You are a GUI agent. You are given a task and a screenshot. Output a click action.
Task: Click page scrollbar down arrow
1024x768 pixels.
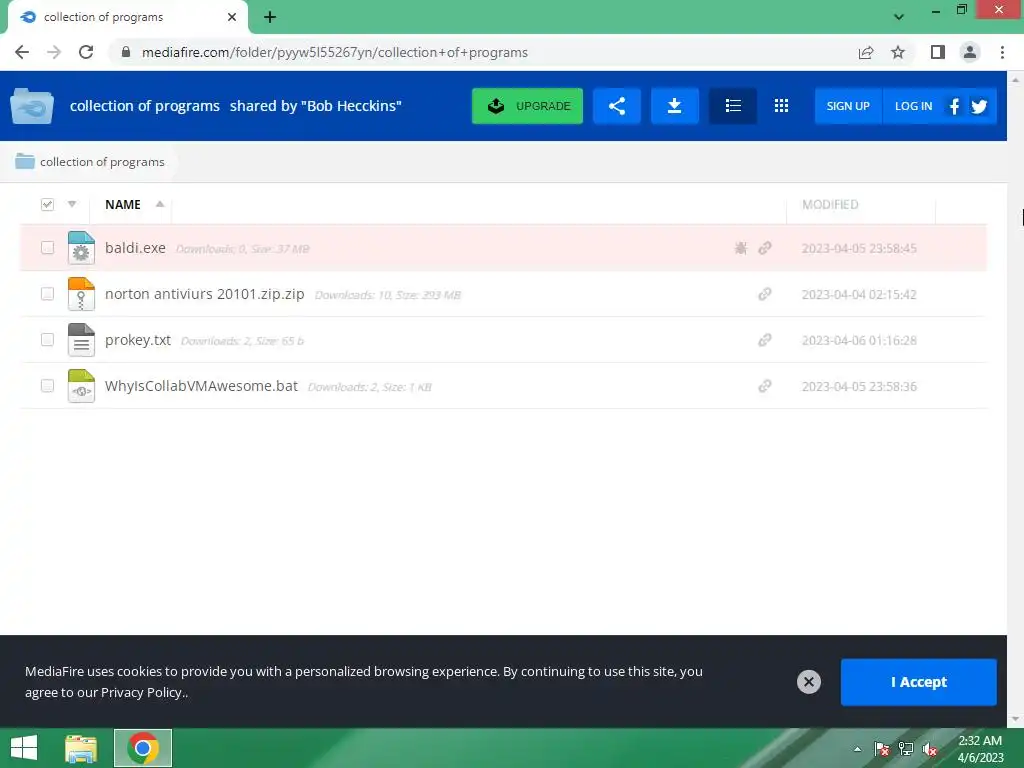tap(1015, 720)
